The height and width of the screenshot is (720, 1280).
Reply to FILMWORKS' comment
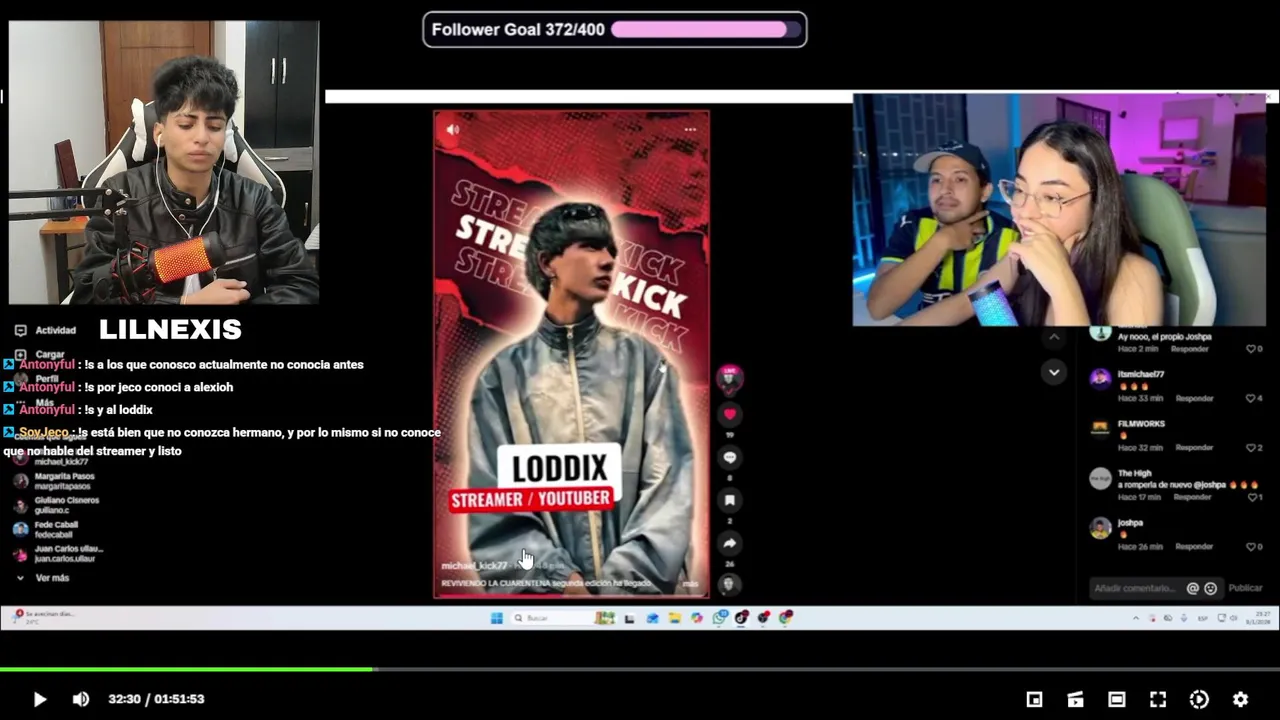click(x=1194, y=447)
